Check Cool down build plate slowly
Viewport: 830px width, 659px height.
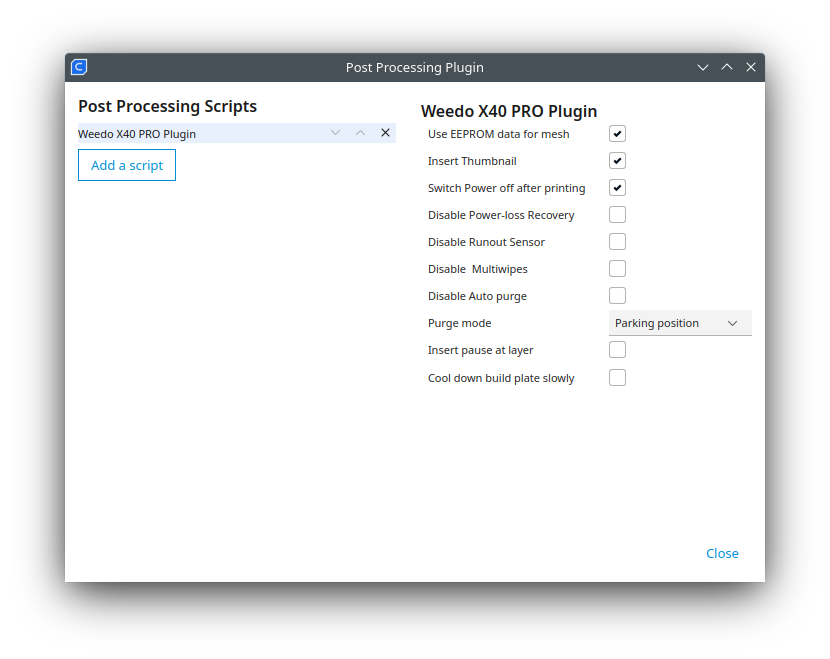[617, 377]
